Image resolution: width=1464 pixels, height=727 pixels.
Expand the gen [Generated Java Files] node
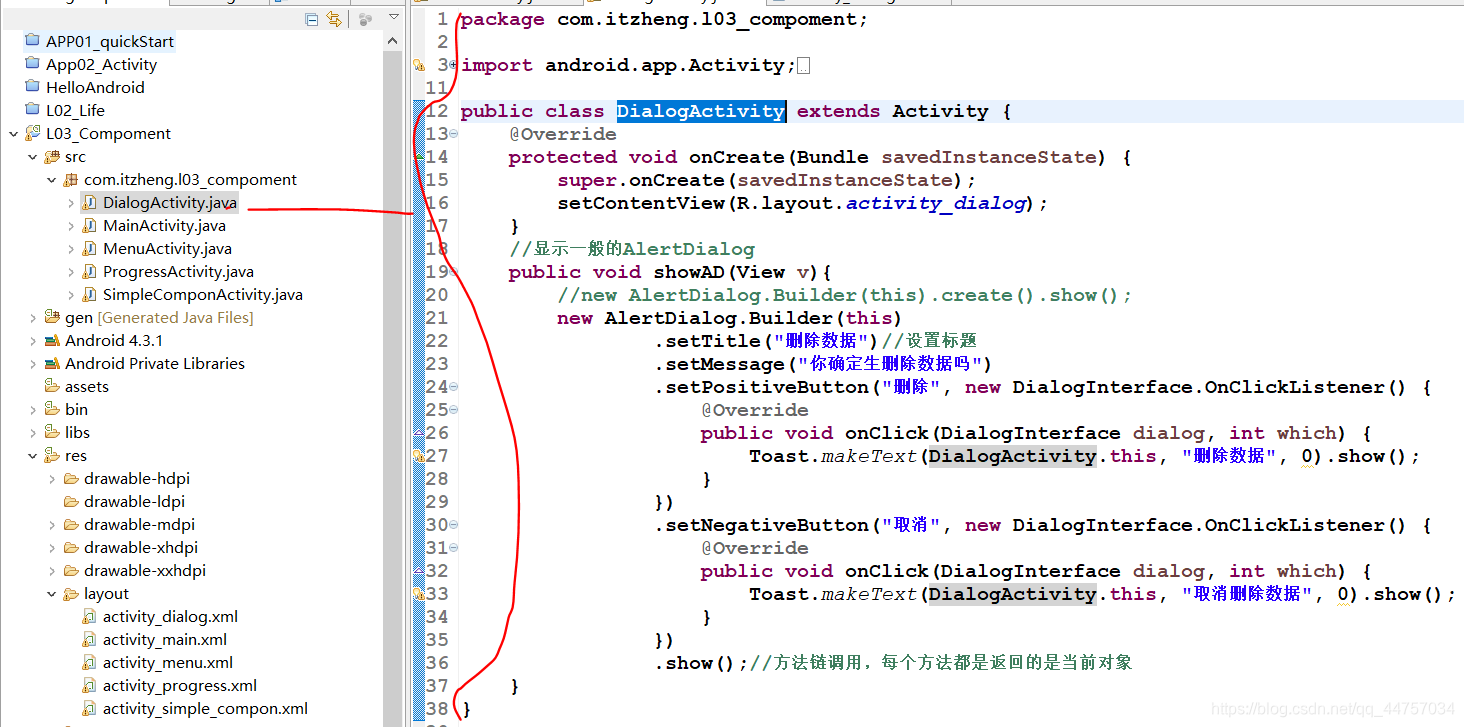33,317
